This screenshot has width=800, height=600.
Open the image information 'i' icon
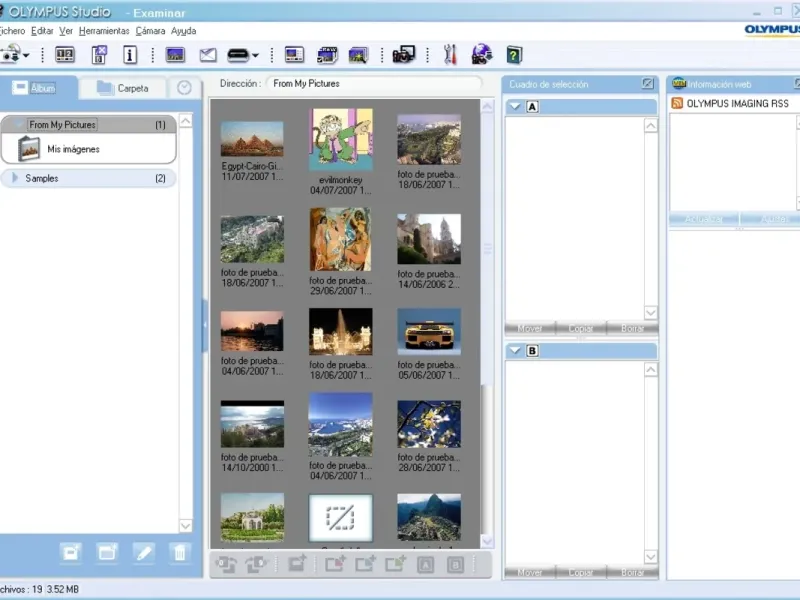[x=130, y=55]
